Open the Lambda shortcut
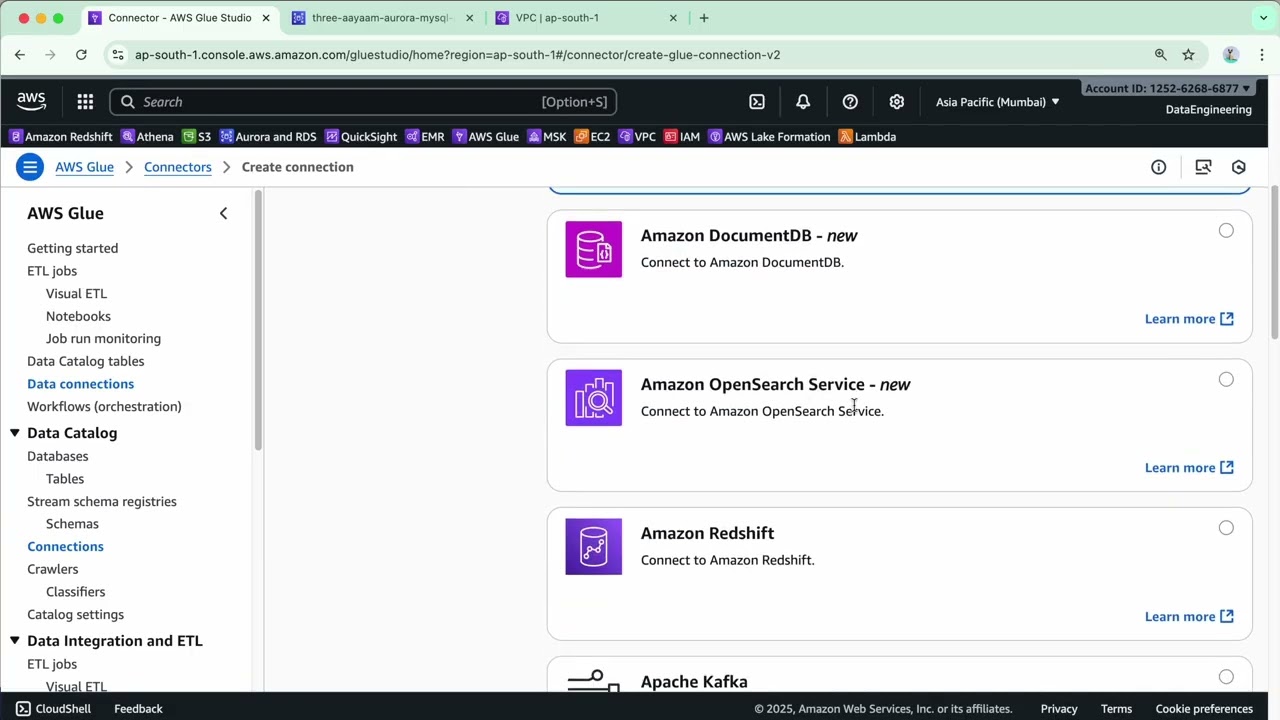 click(x=868, y=137)
